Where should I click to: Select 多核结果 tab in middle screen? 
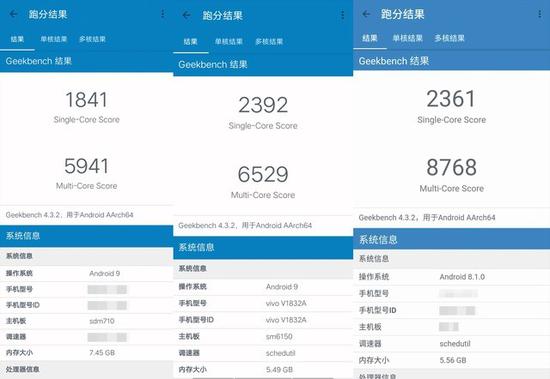coord(269,41)
